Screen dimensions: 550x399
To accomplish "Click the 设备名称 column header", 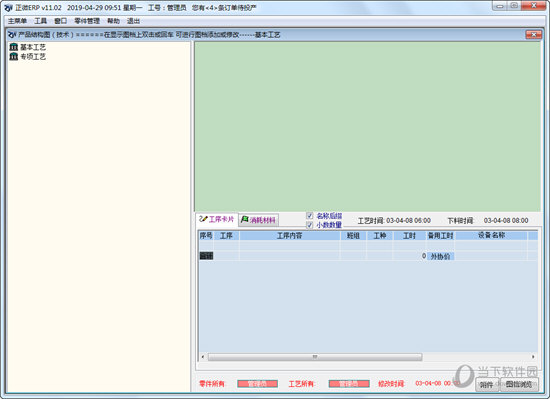I will click(x=491, y=236).
